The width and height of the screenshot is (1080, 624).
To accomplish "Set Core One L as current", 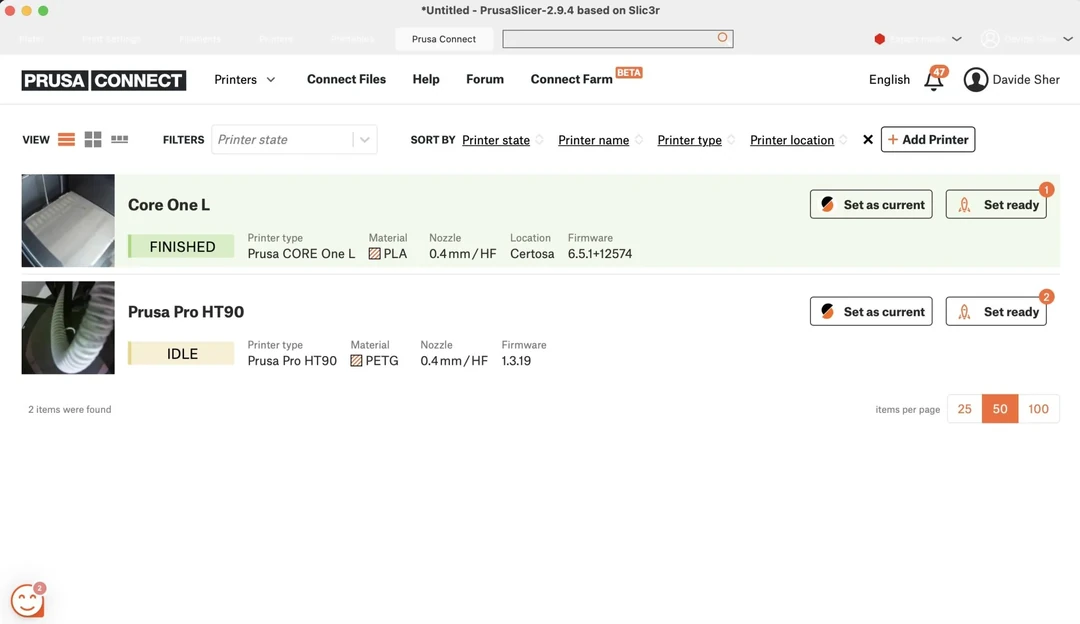I will coord(871,205).
